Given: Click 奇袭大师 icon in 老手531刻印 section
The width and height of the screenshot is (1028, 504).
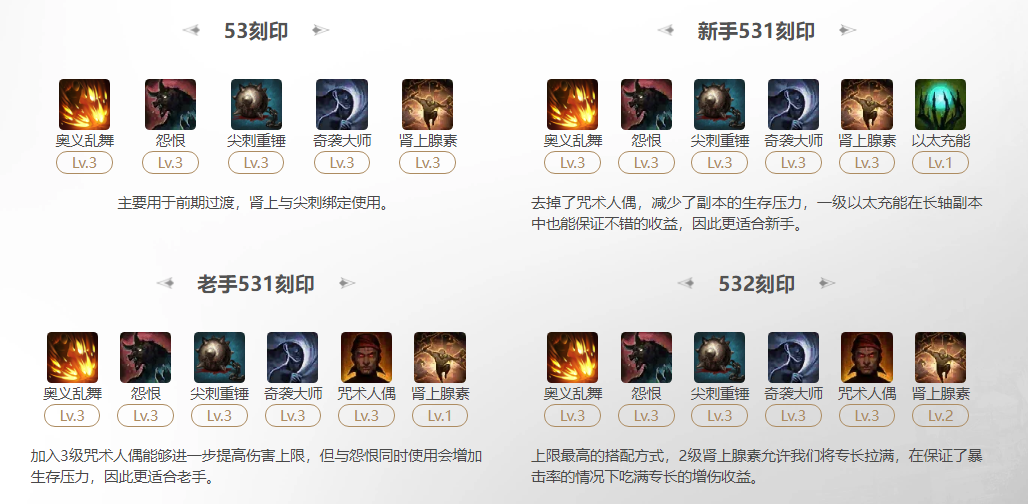Looking at the screenshot, I should click(292, 357).
